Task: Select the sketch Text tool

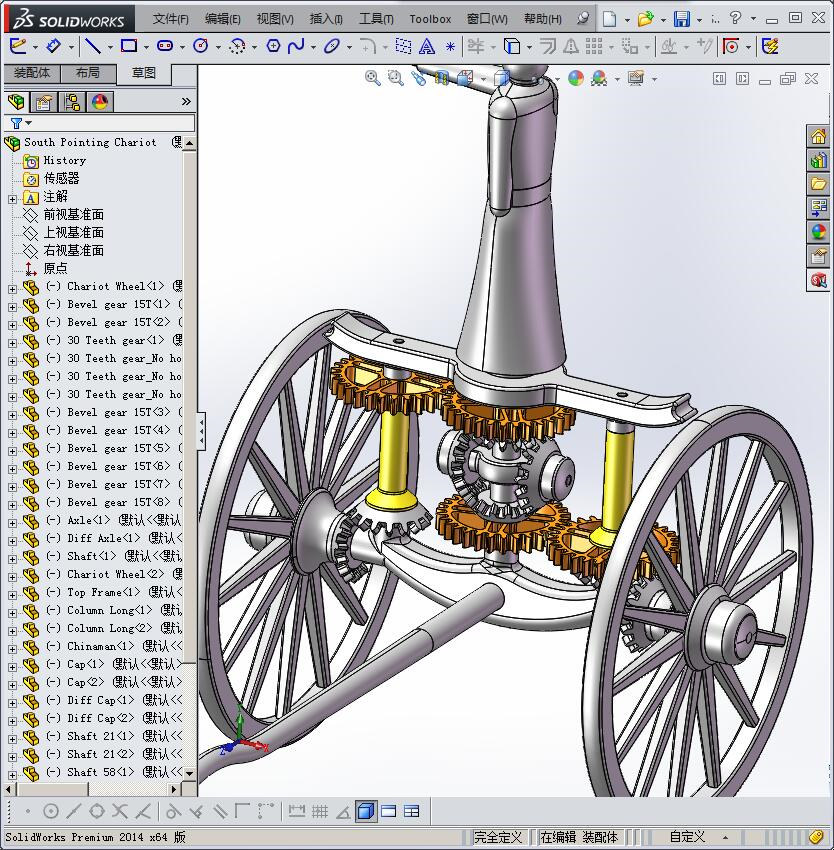Action: [427, 47]
